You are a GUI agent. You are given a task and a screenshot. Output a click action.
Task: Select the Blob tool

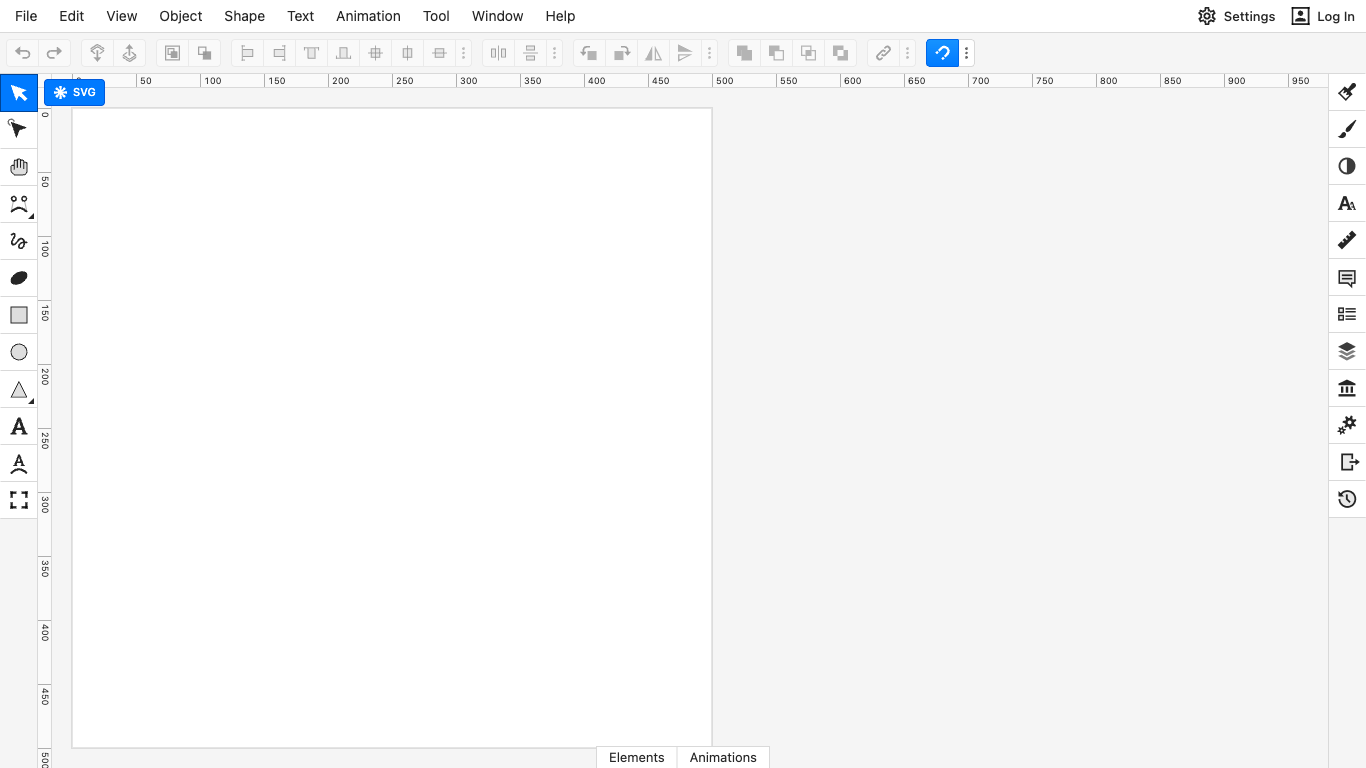click(x=18, y=278)
